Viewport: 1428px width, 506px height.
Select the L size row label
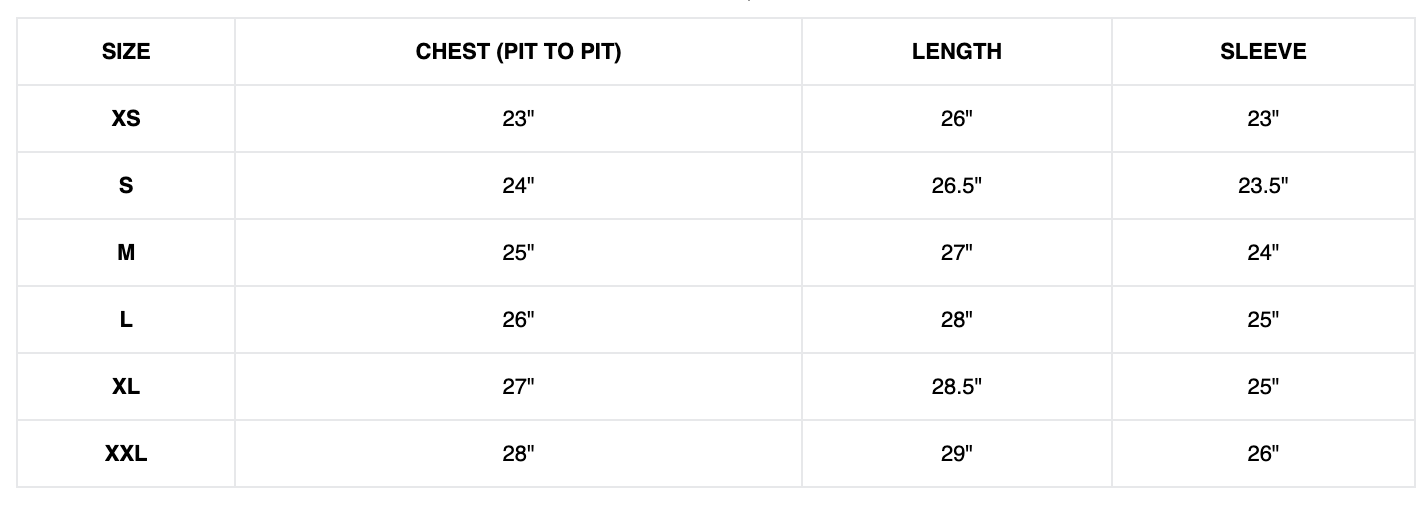[x=126, y=320]
